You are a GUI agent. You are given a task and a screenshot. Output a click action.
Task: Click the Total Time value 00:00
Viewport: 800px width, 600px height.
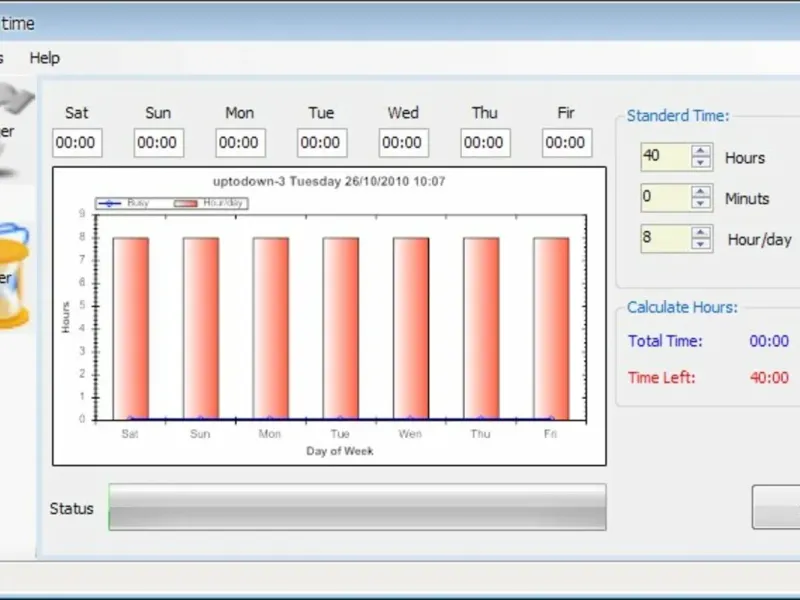(769, 341)
